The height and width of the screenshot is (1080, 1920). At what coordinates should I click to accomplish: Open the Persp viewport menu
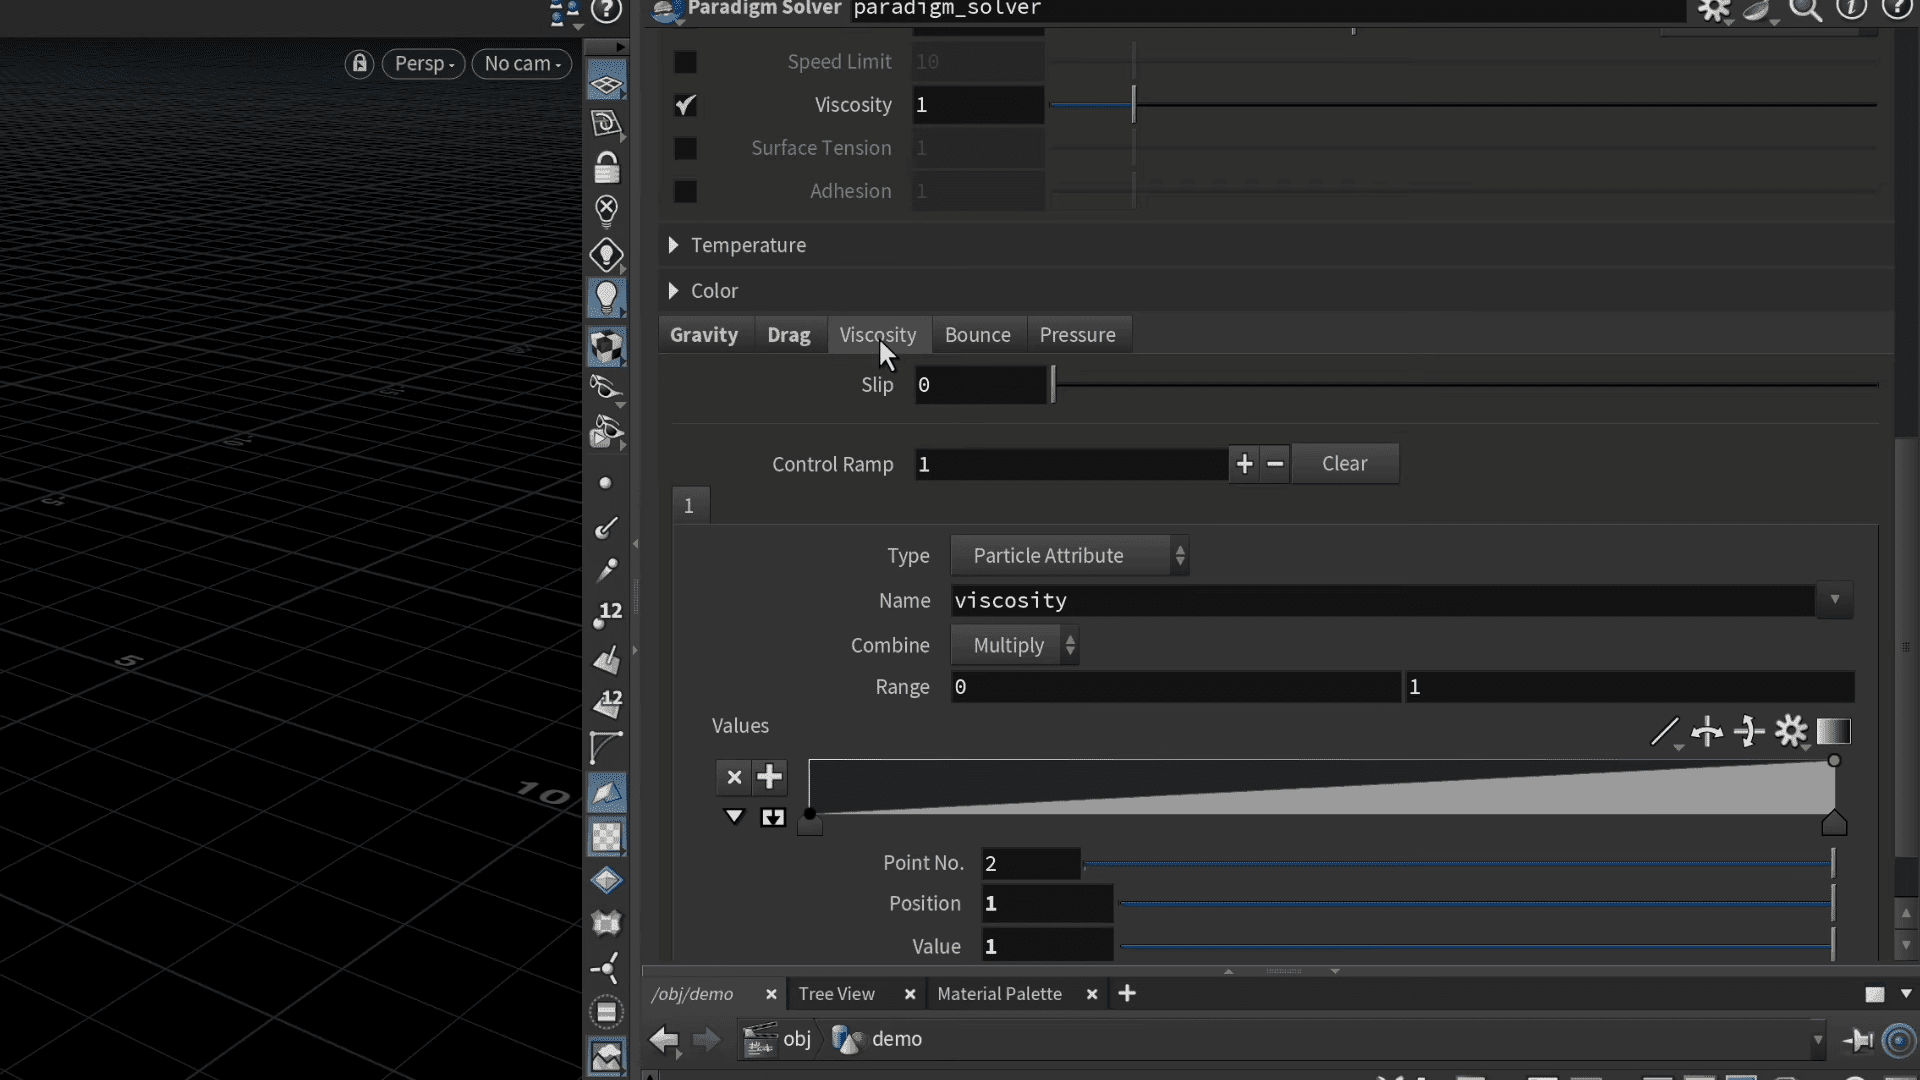424,64
